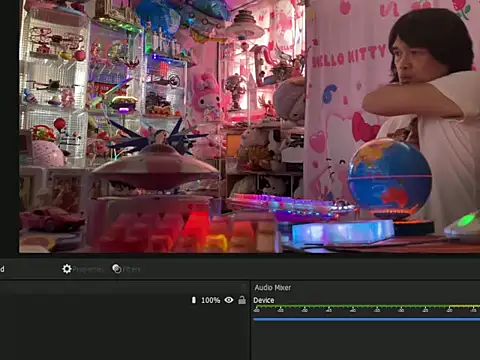The image size is (480, 360).
Task: Click the blue Device volume slider
Action: tap(366, 319)
